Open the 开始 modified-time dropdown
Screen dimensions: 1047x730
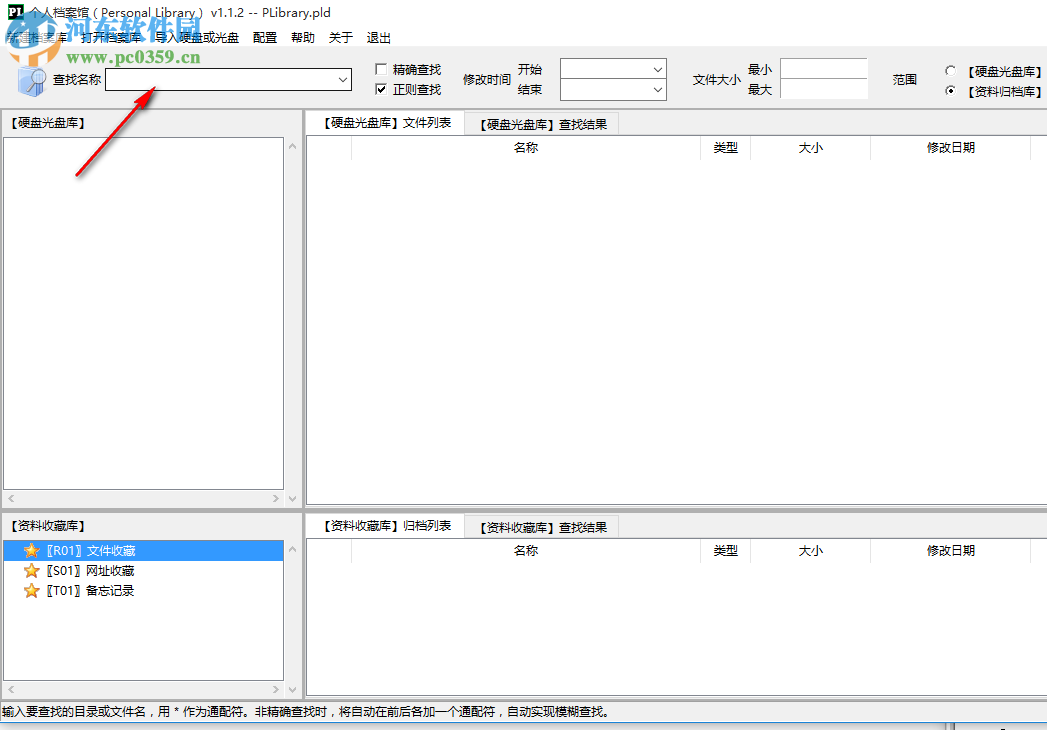tap(658, 70)
